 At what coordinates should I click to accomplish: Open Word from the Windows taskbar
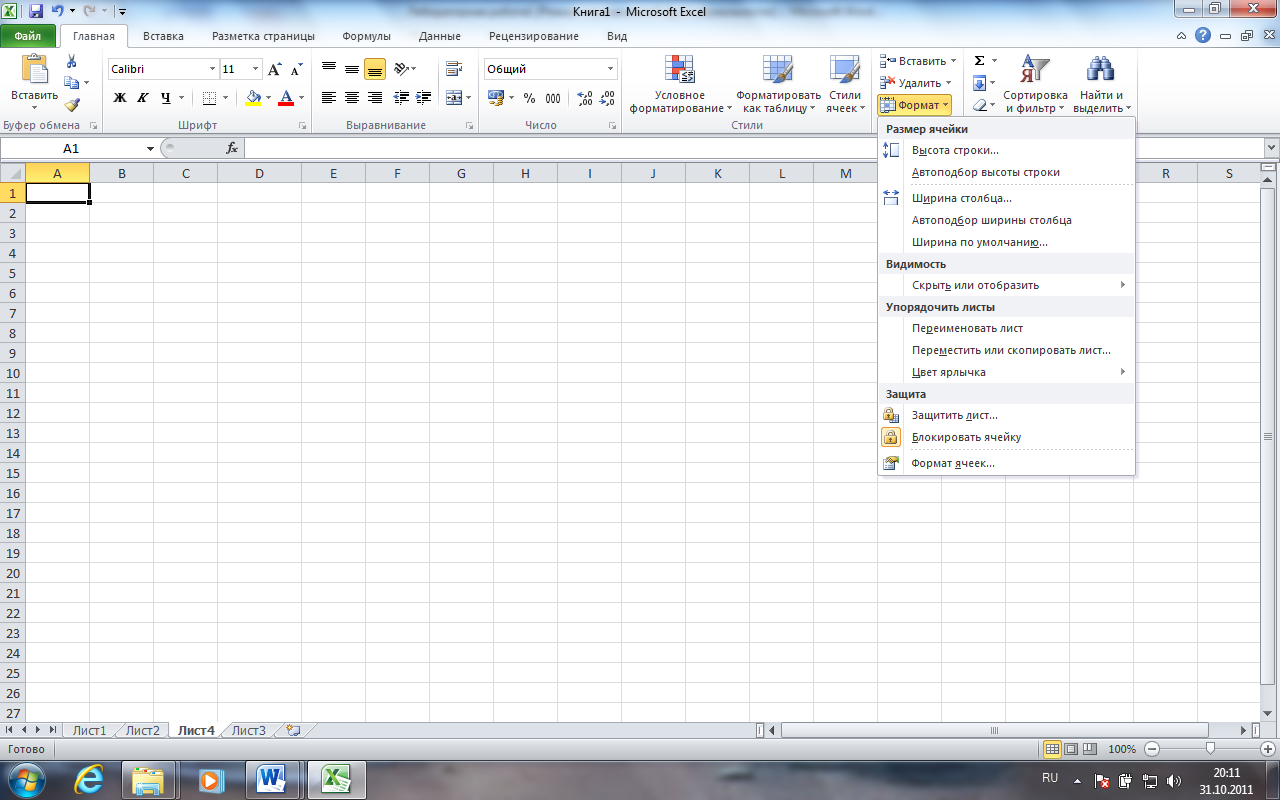[x=273, y=779]
